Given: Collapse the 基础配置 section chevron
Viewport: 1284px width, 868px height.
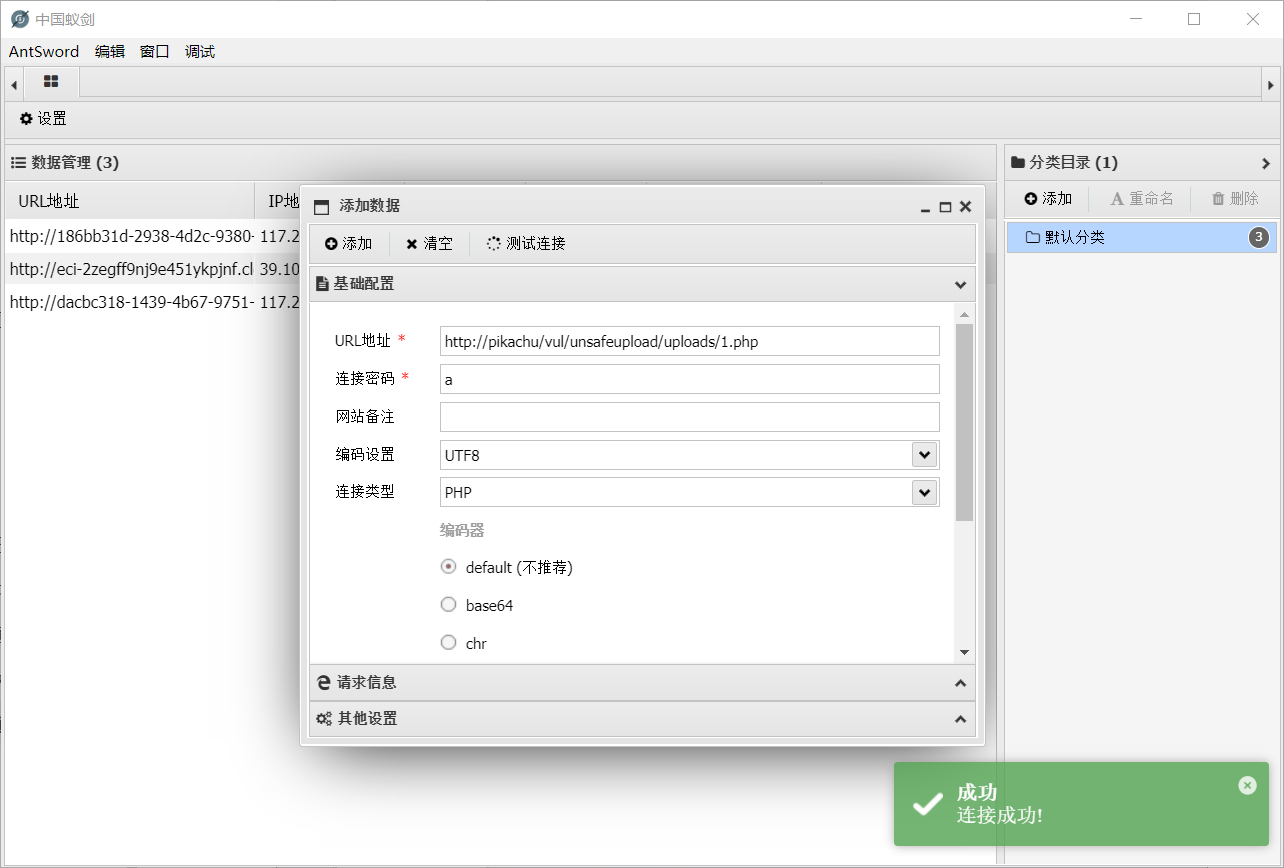Looking at the screenshot, I should (x=961, y=284).
